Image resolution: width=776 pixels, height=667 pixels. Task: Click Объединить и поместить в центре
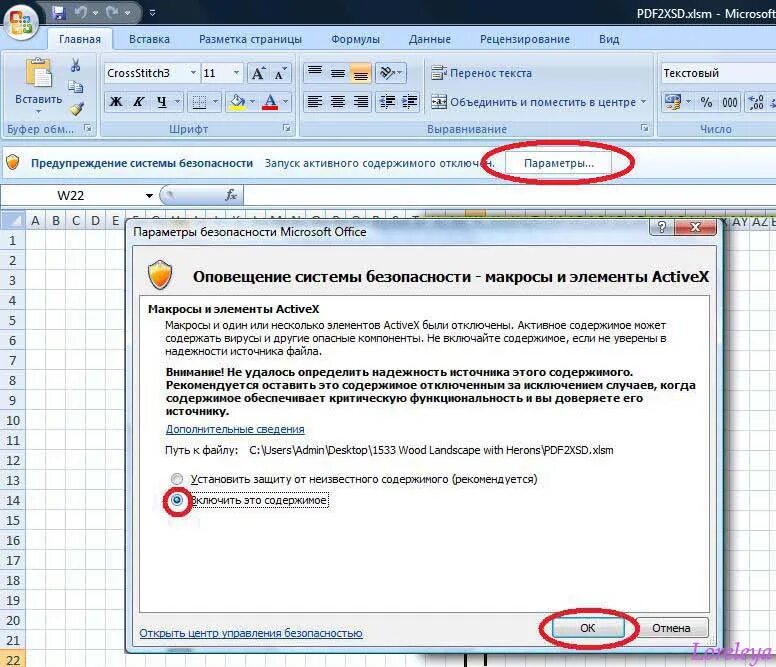pyautogui.click(x=534, y=102)
